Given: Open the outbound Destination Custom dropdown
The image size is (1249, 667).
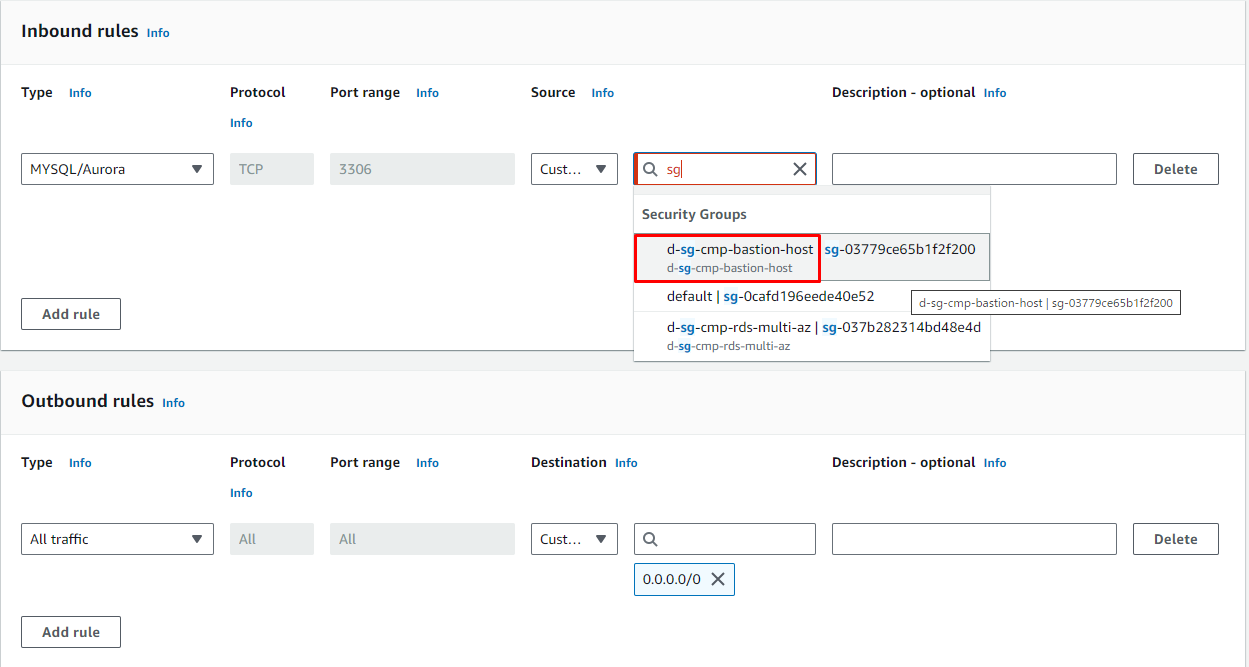Looking at the screenshot, I should point(574,539).
